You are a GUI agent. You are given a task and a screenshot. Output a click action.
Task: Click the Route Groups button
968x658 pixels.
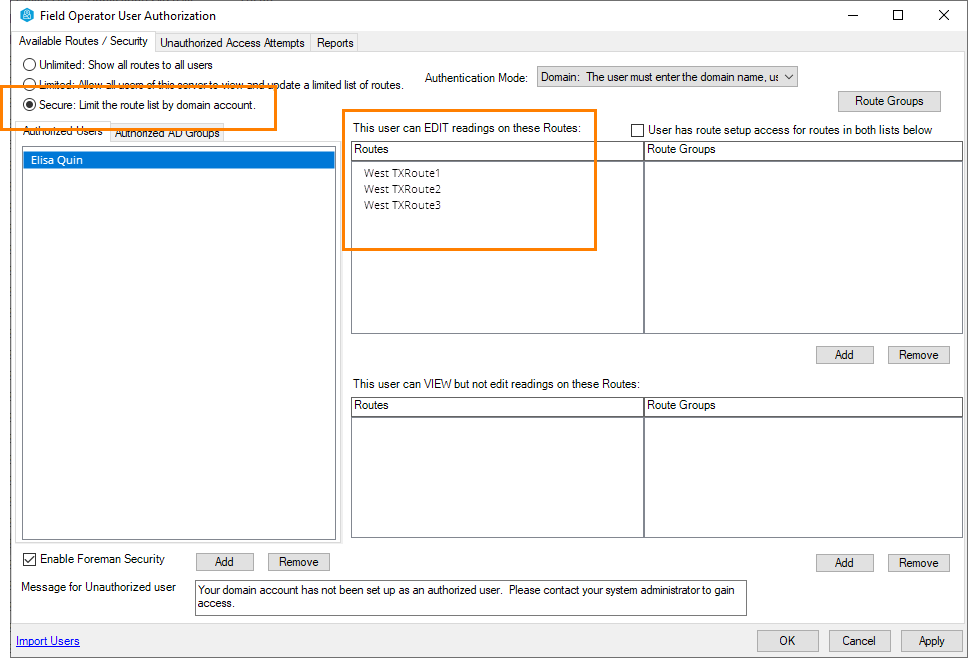coord(889,101)
